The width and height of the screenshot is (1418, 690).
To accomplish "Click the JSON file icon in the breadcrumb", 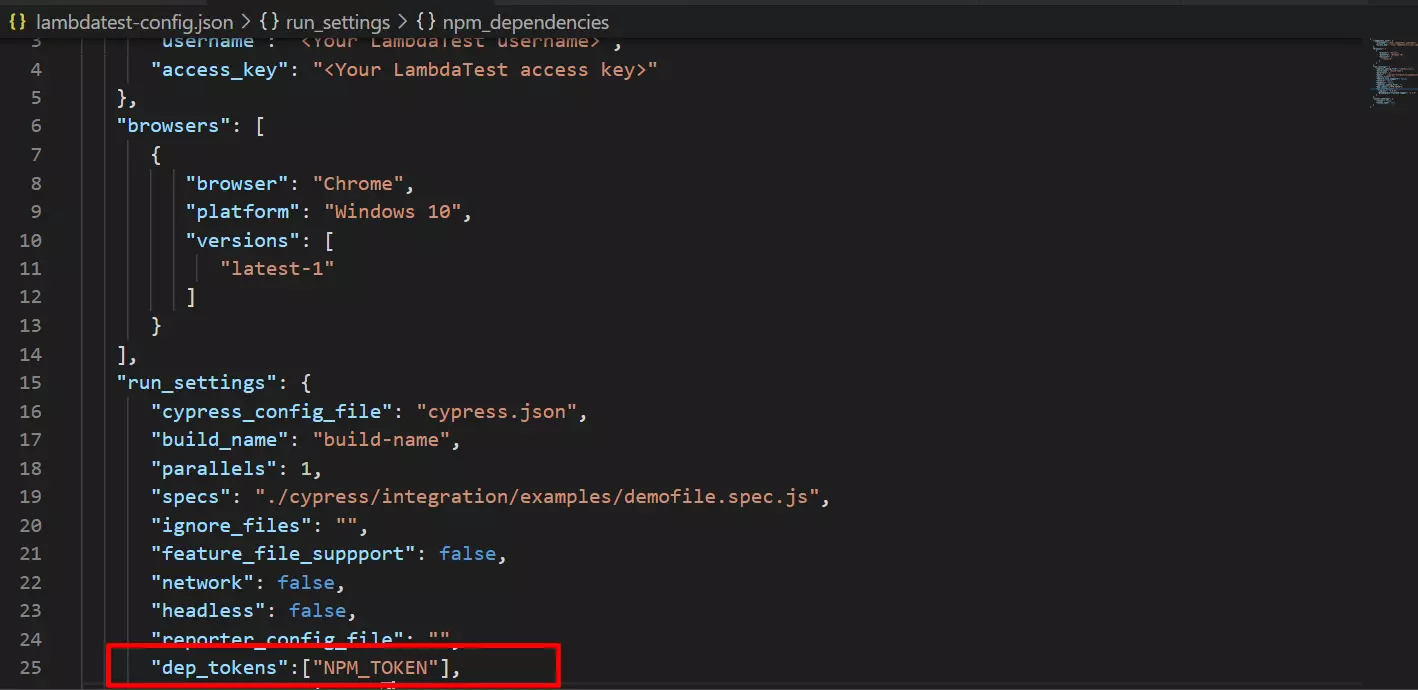I will [x=17, y=21].
